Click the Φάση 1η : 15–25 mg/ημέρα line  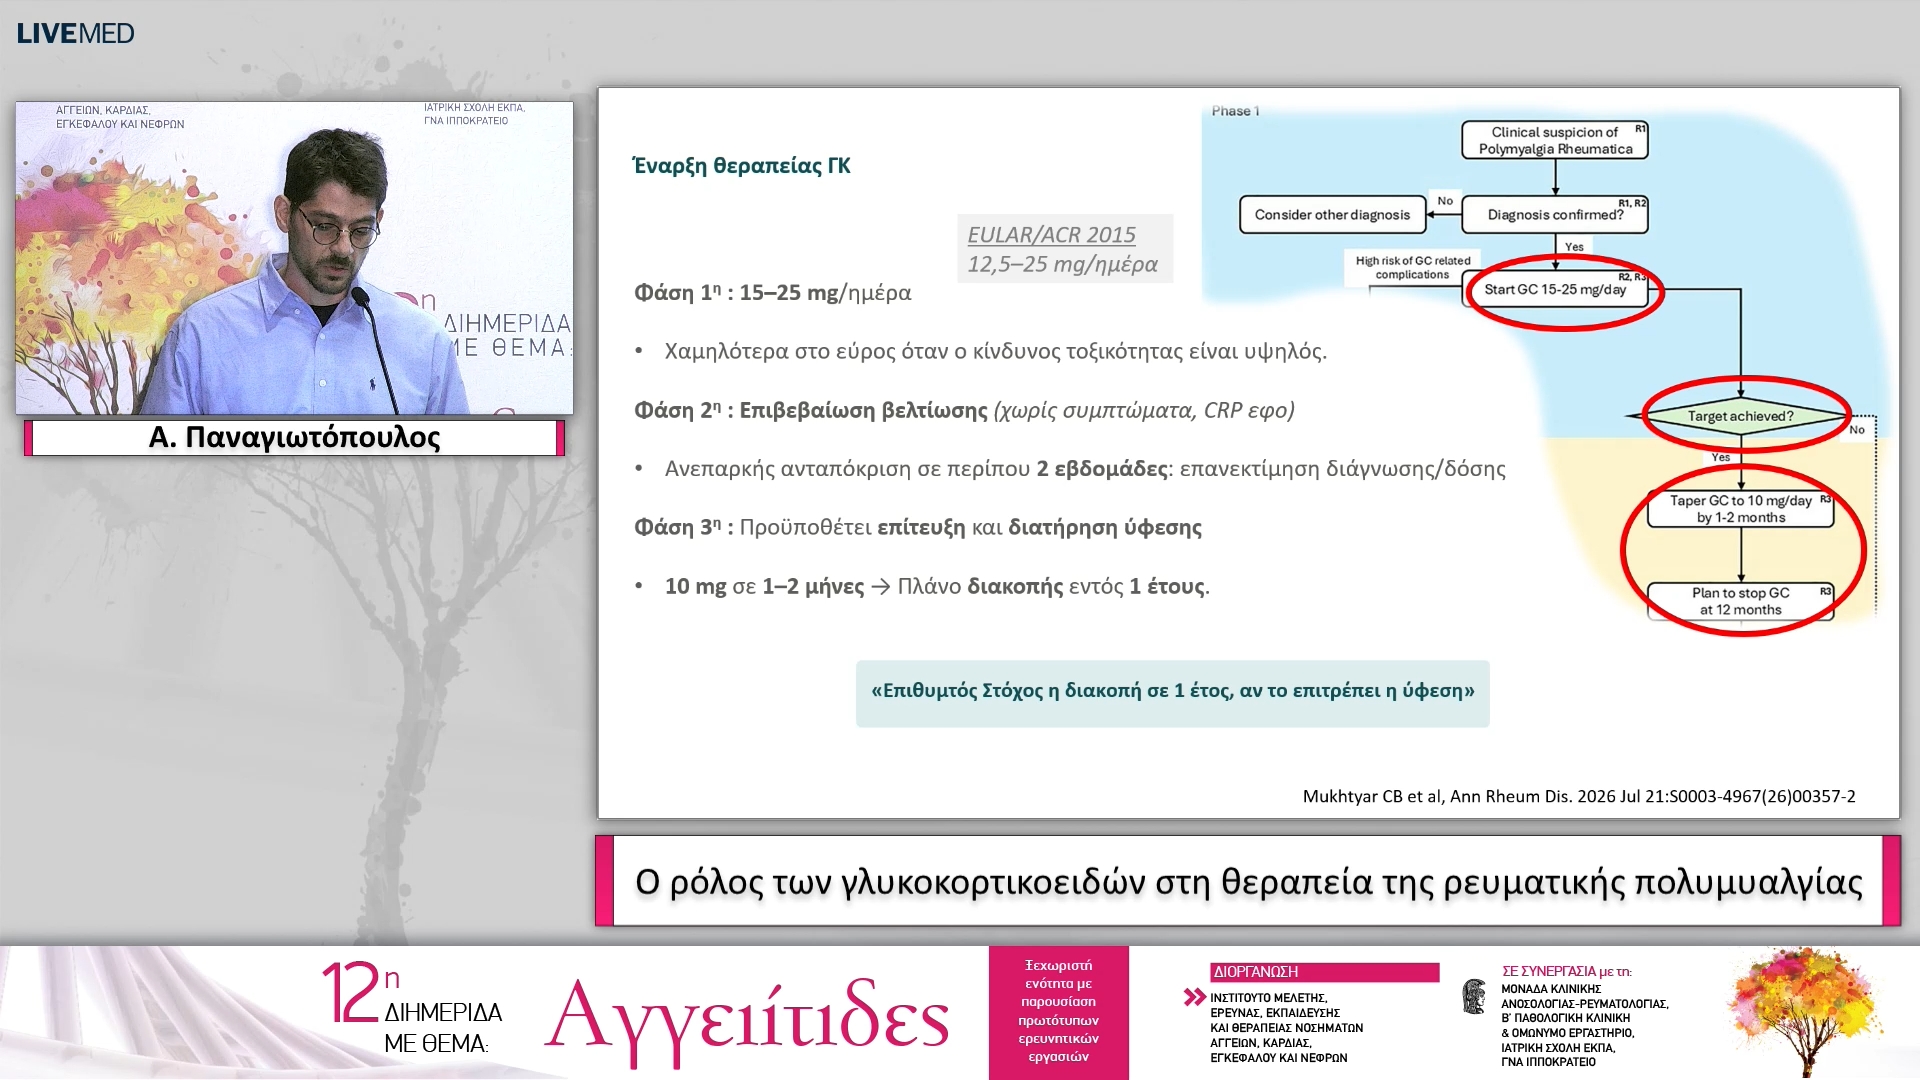772,293
